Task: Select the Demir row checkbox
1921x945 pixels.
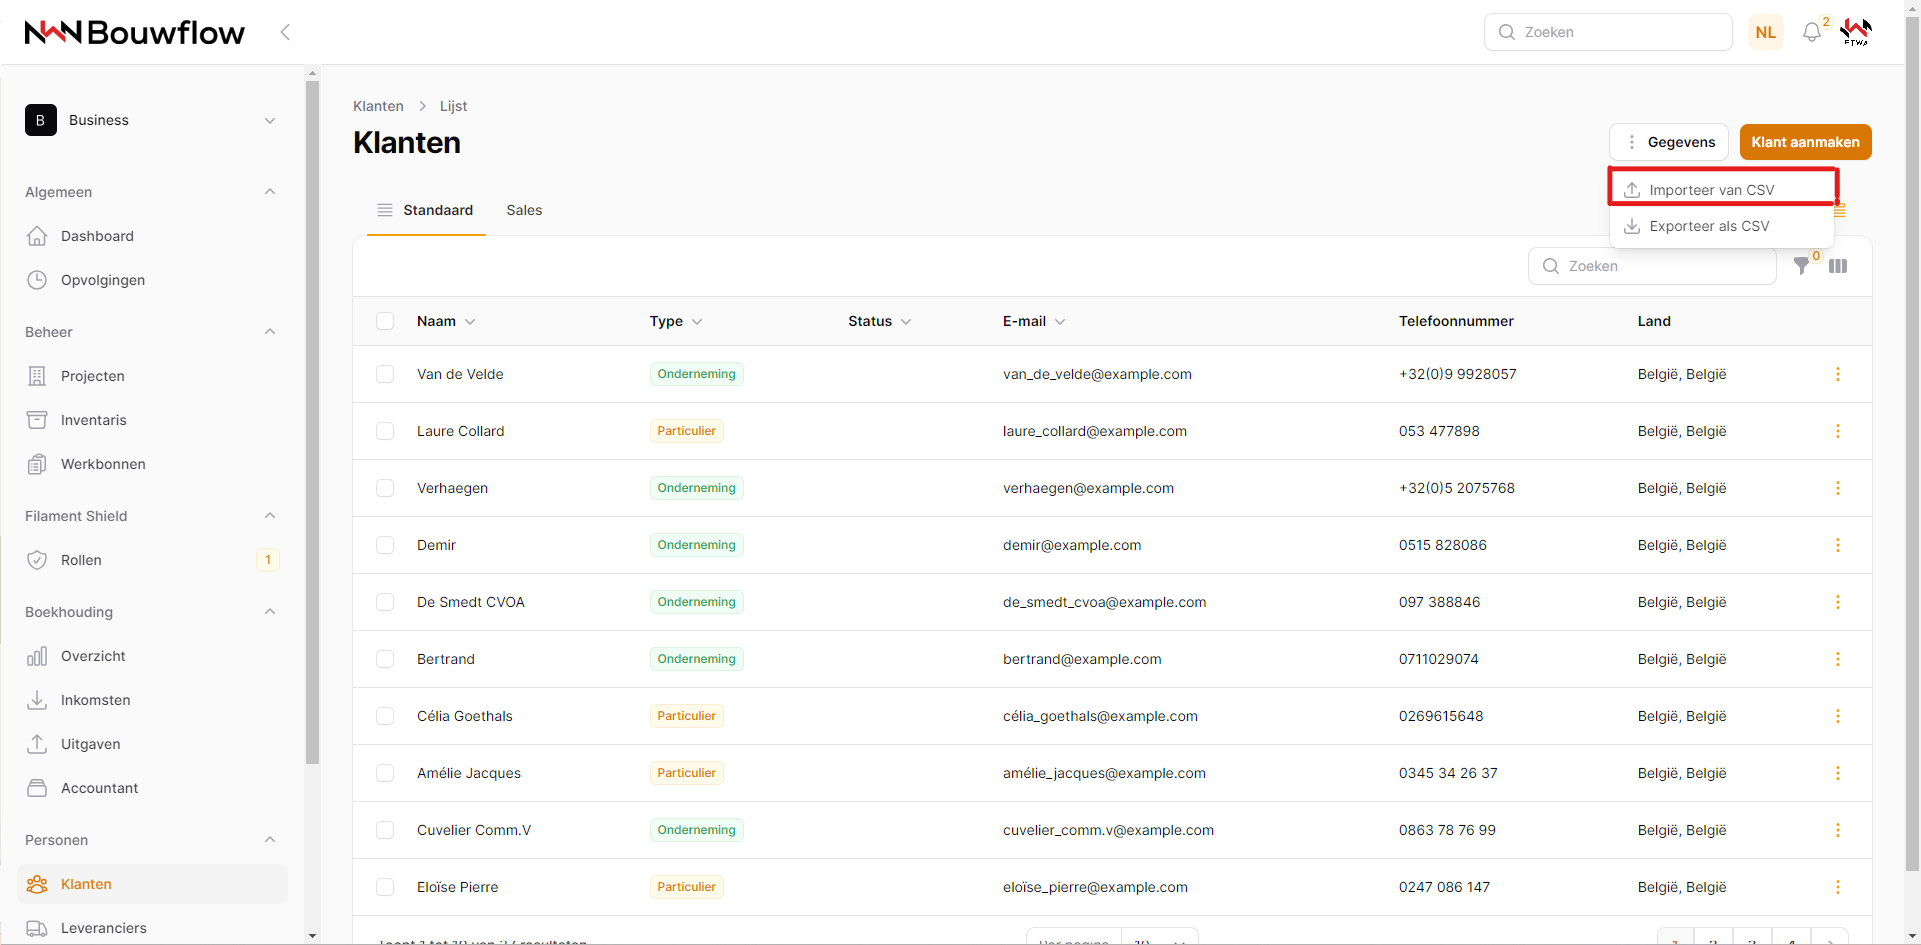Action: point(385,545)
